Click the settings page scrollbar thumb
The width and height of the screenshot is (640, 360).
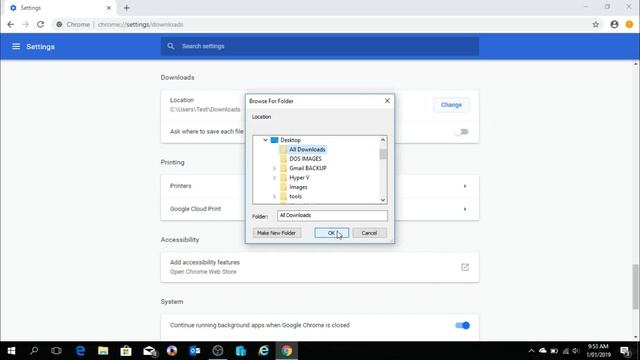[636, 287]
